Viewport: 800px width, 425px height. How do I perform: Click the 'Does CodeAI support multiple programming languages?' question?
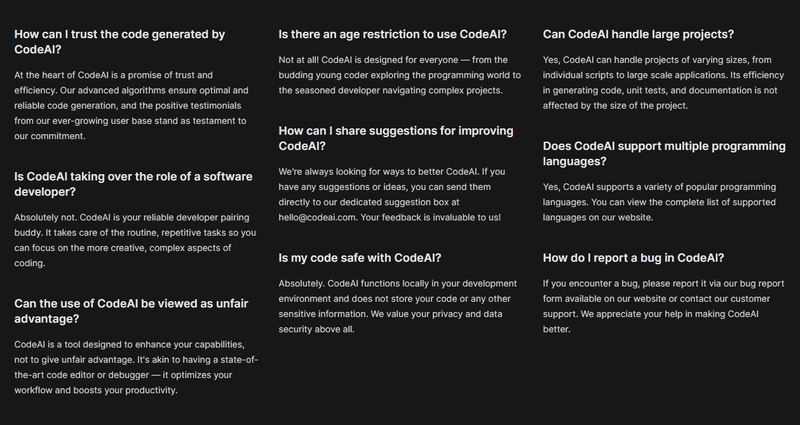pos(664,154)
